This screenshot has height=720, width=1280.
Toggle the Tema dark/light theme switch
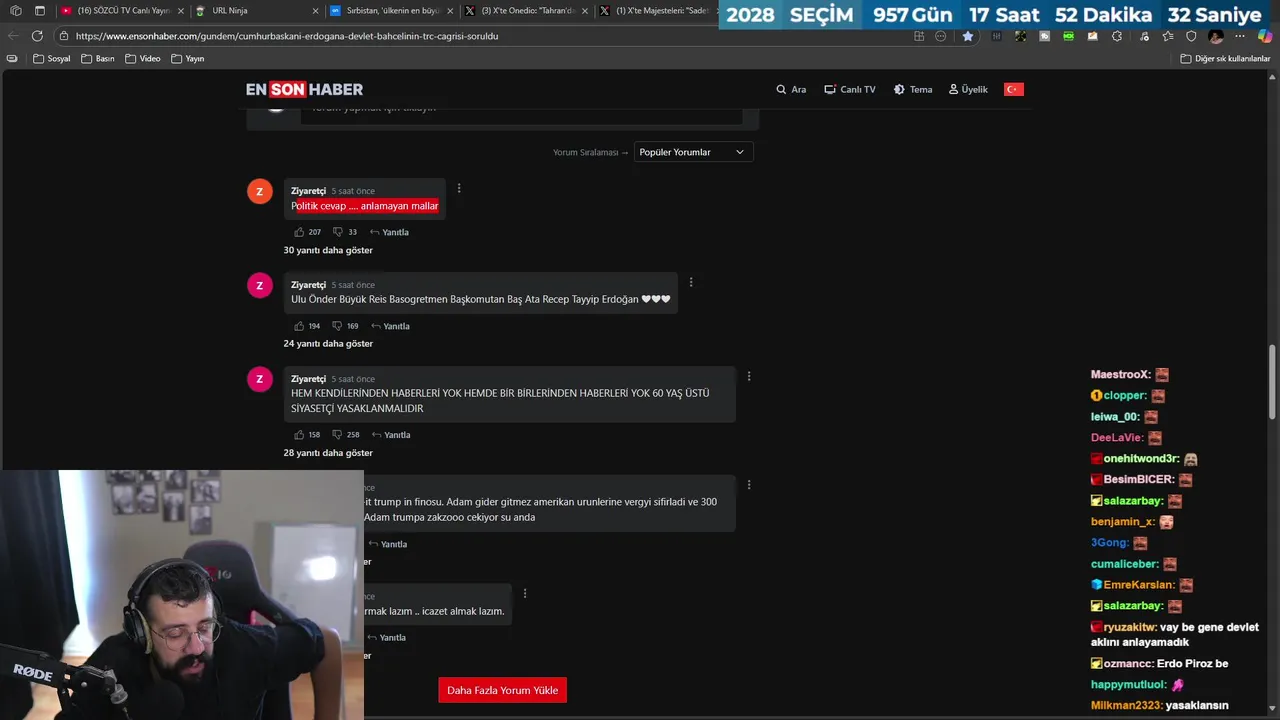pos(913,89)
